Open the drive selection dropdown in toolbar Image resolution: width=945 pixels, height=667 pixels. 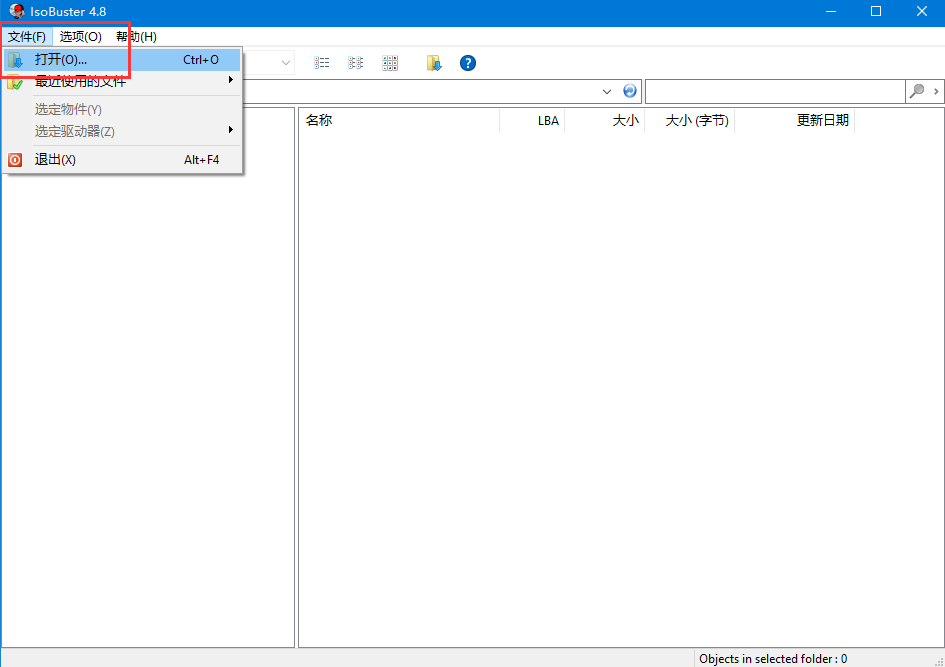[286, 63]
